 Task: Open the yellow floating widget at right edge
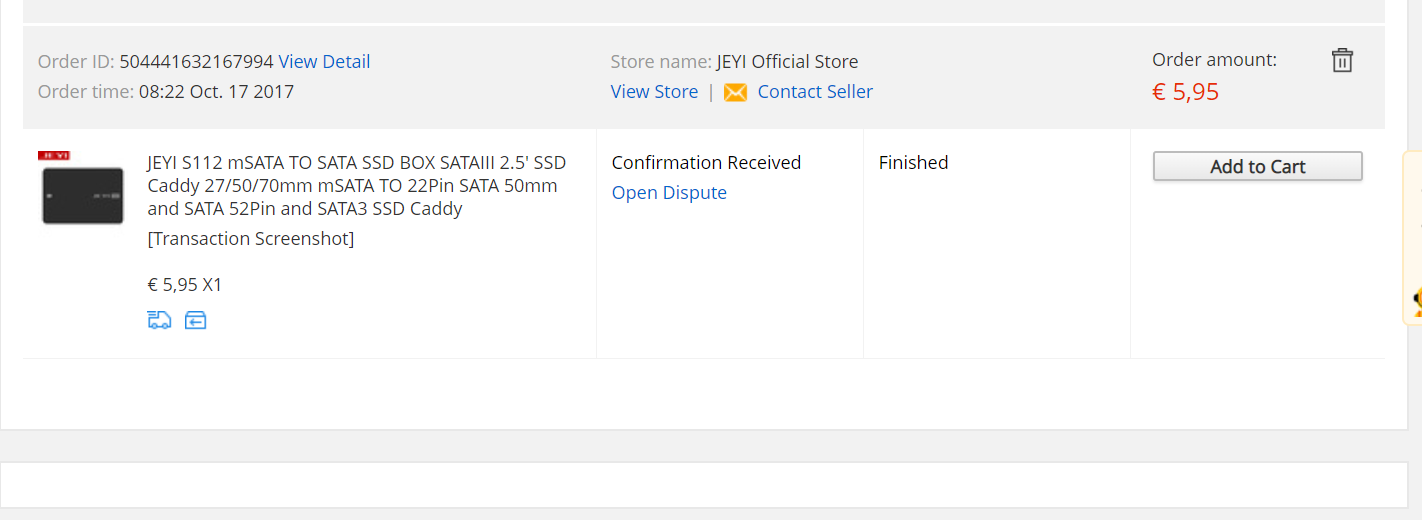(x=1414, y=238)
